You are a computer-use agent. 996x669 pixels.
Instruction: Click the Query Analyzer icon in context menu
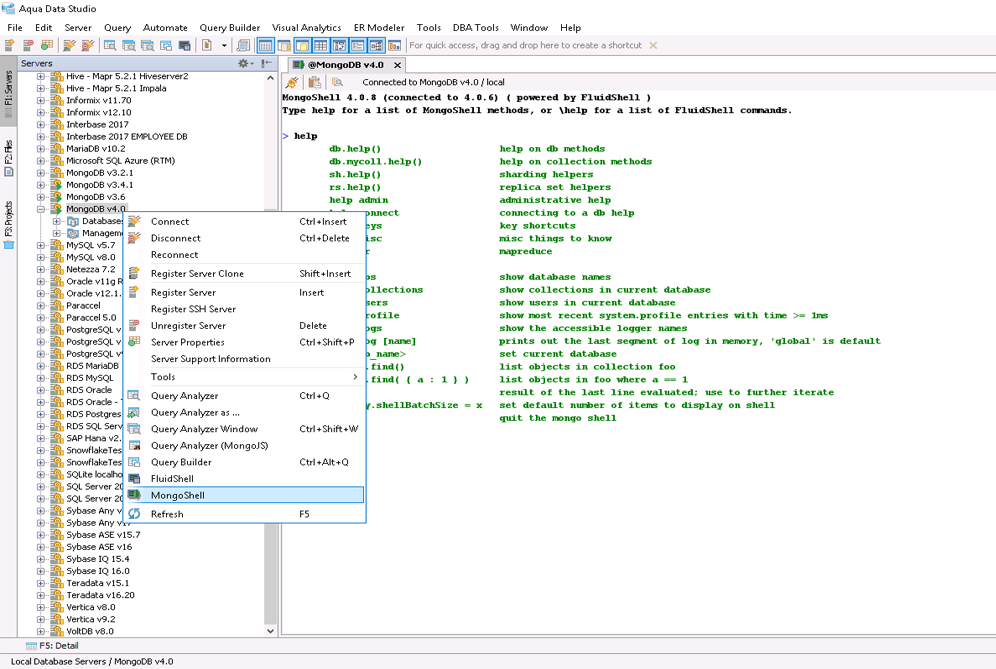coord(134,396)
